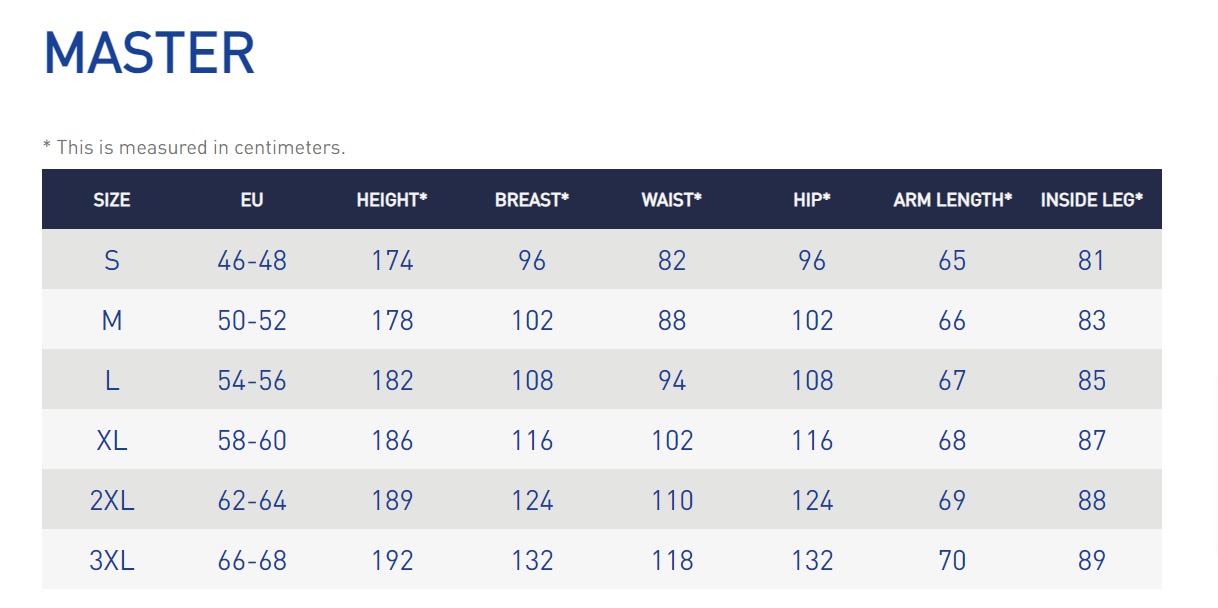The width and height of the screenshot is (1218, 608).
Task: Select the ARM LENGTH* column header
Action: [x=953, y=200]
